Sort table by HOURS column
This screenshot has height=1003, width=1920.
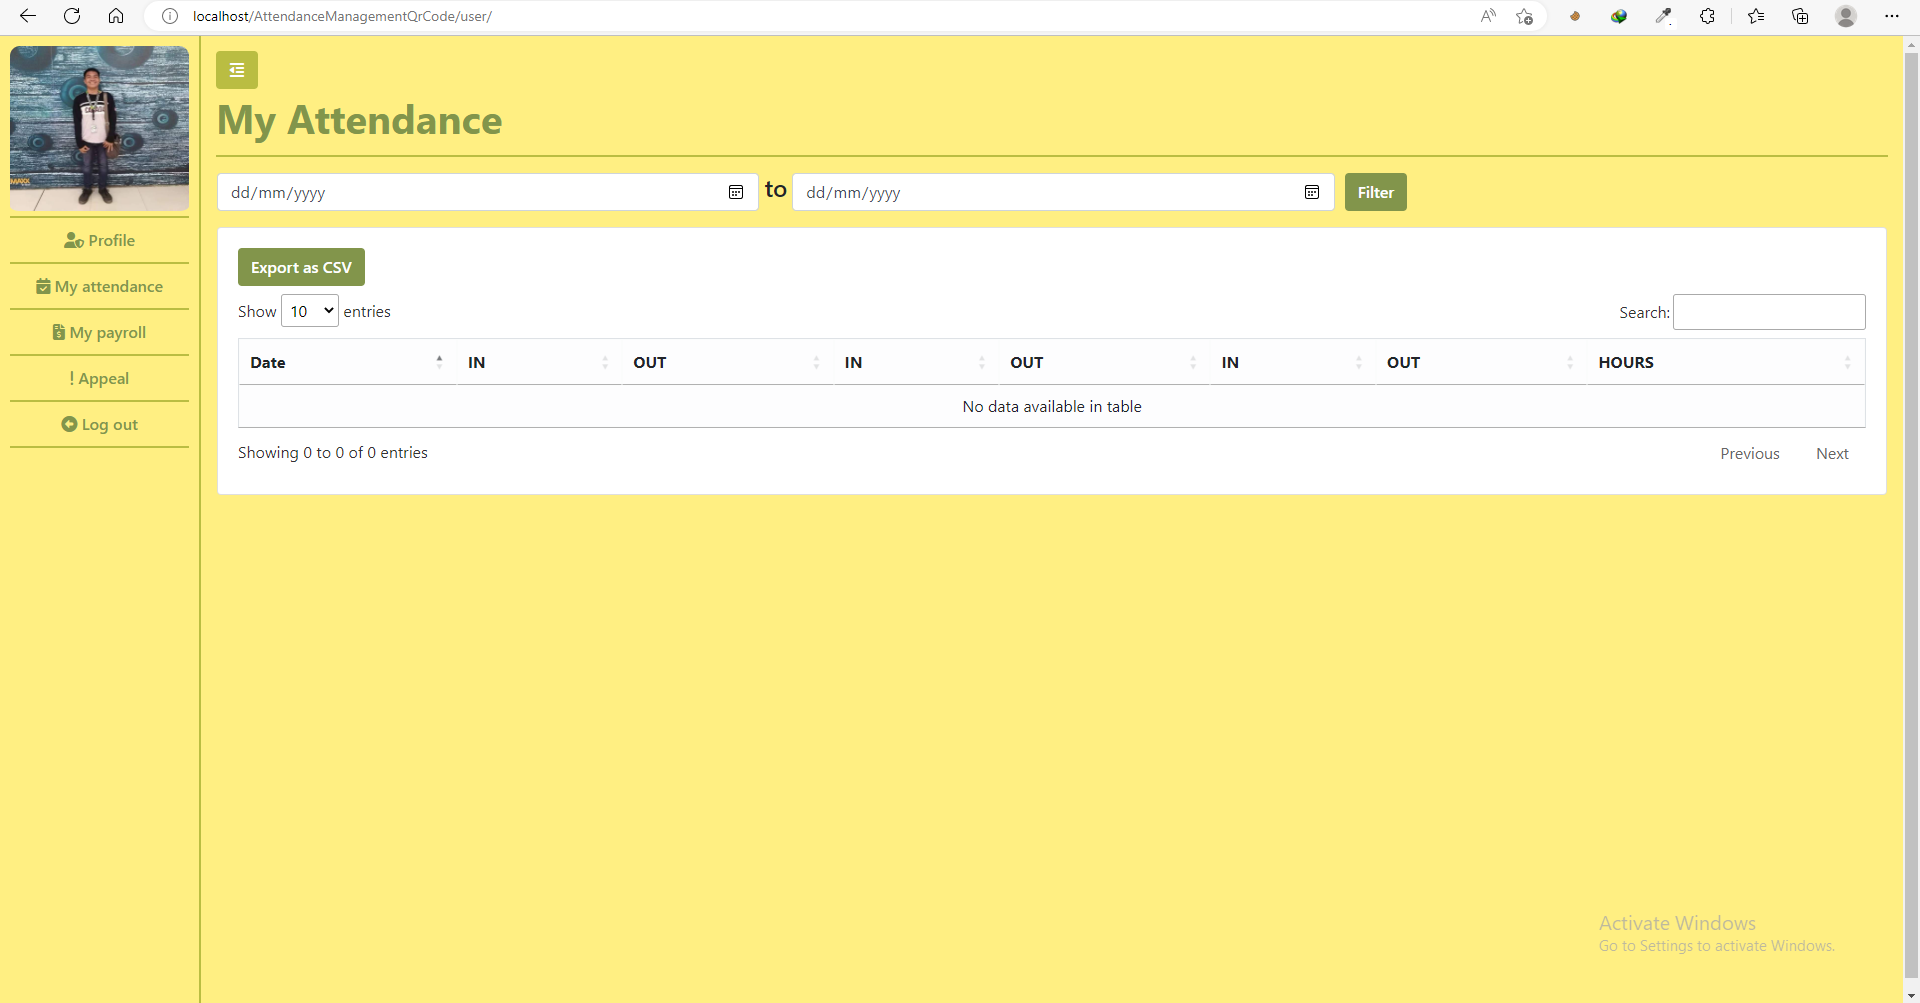(1725, 362)
